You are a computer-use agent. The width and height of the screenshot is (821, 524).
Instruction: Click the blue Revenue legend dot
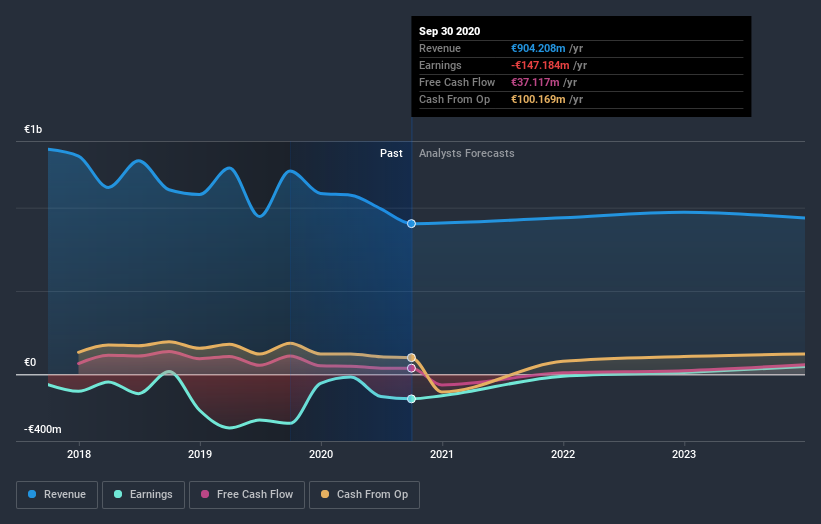click(32, 494)
